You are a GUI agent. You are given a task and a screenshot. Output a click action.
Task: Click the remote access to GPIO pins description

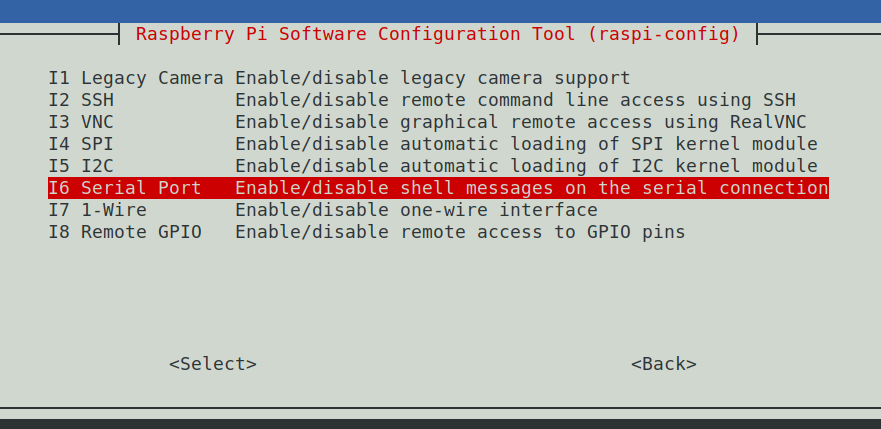(460, 232)
